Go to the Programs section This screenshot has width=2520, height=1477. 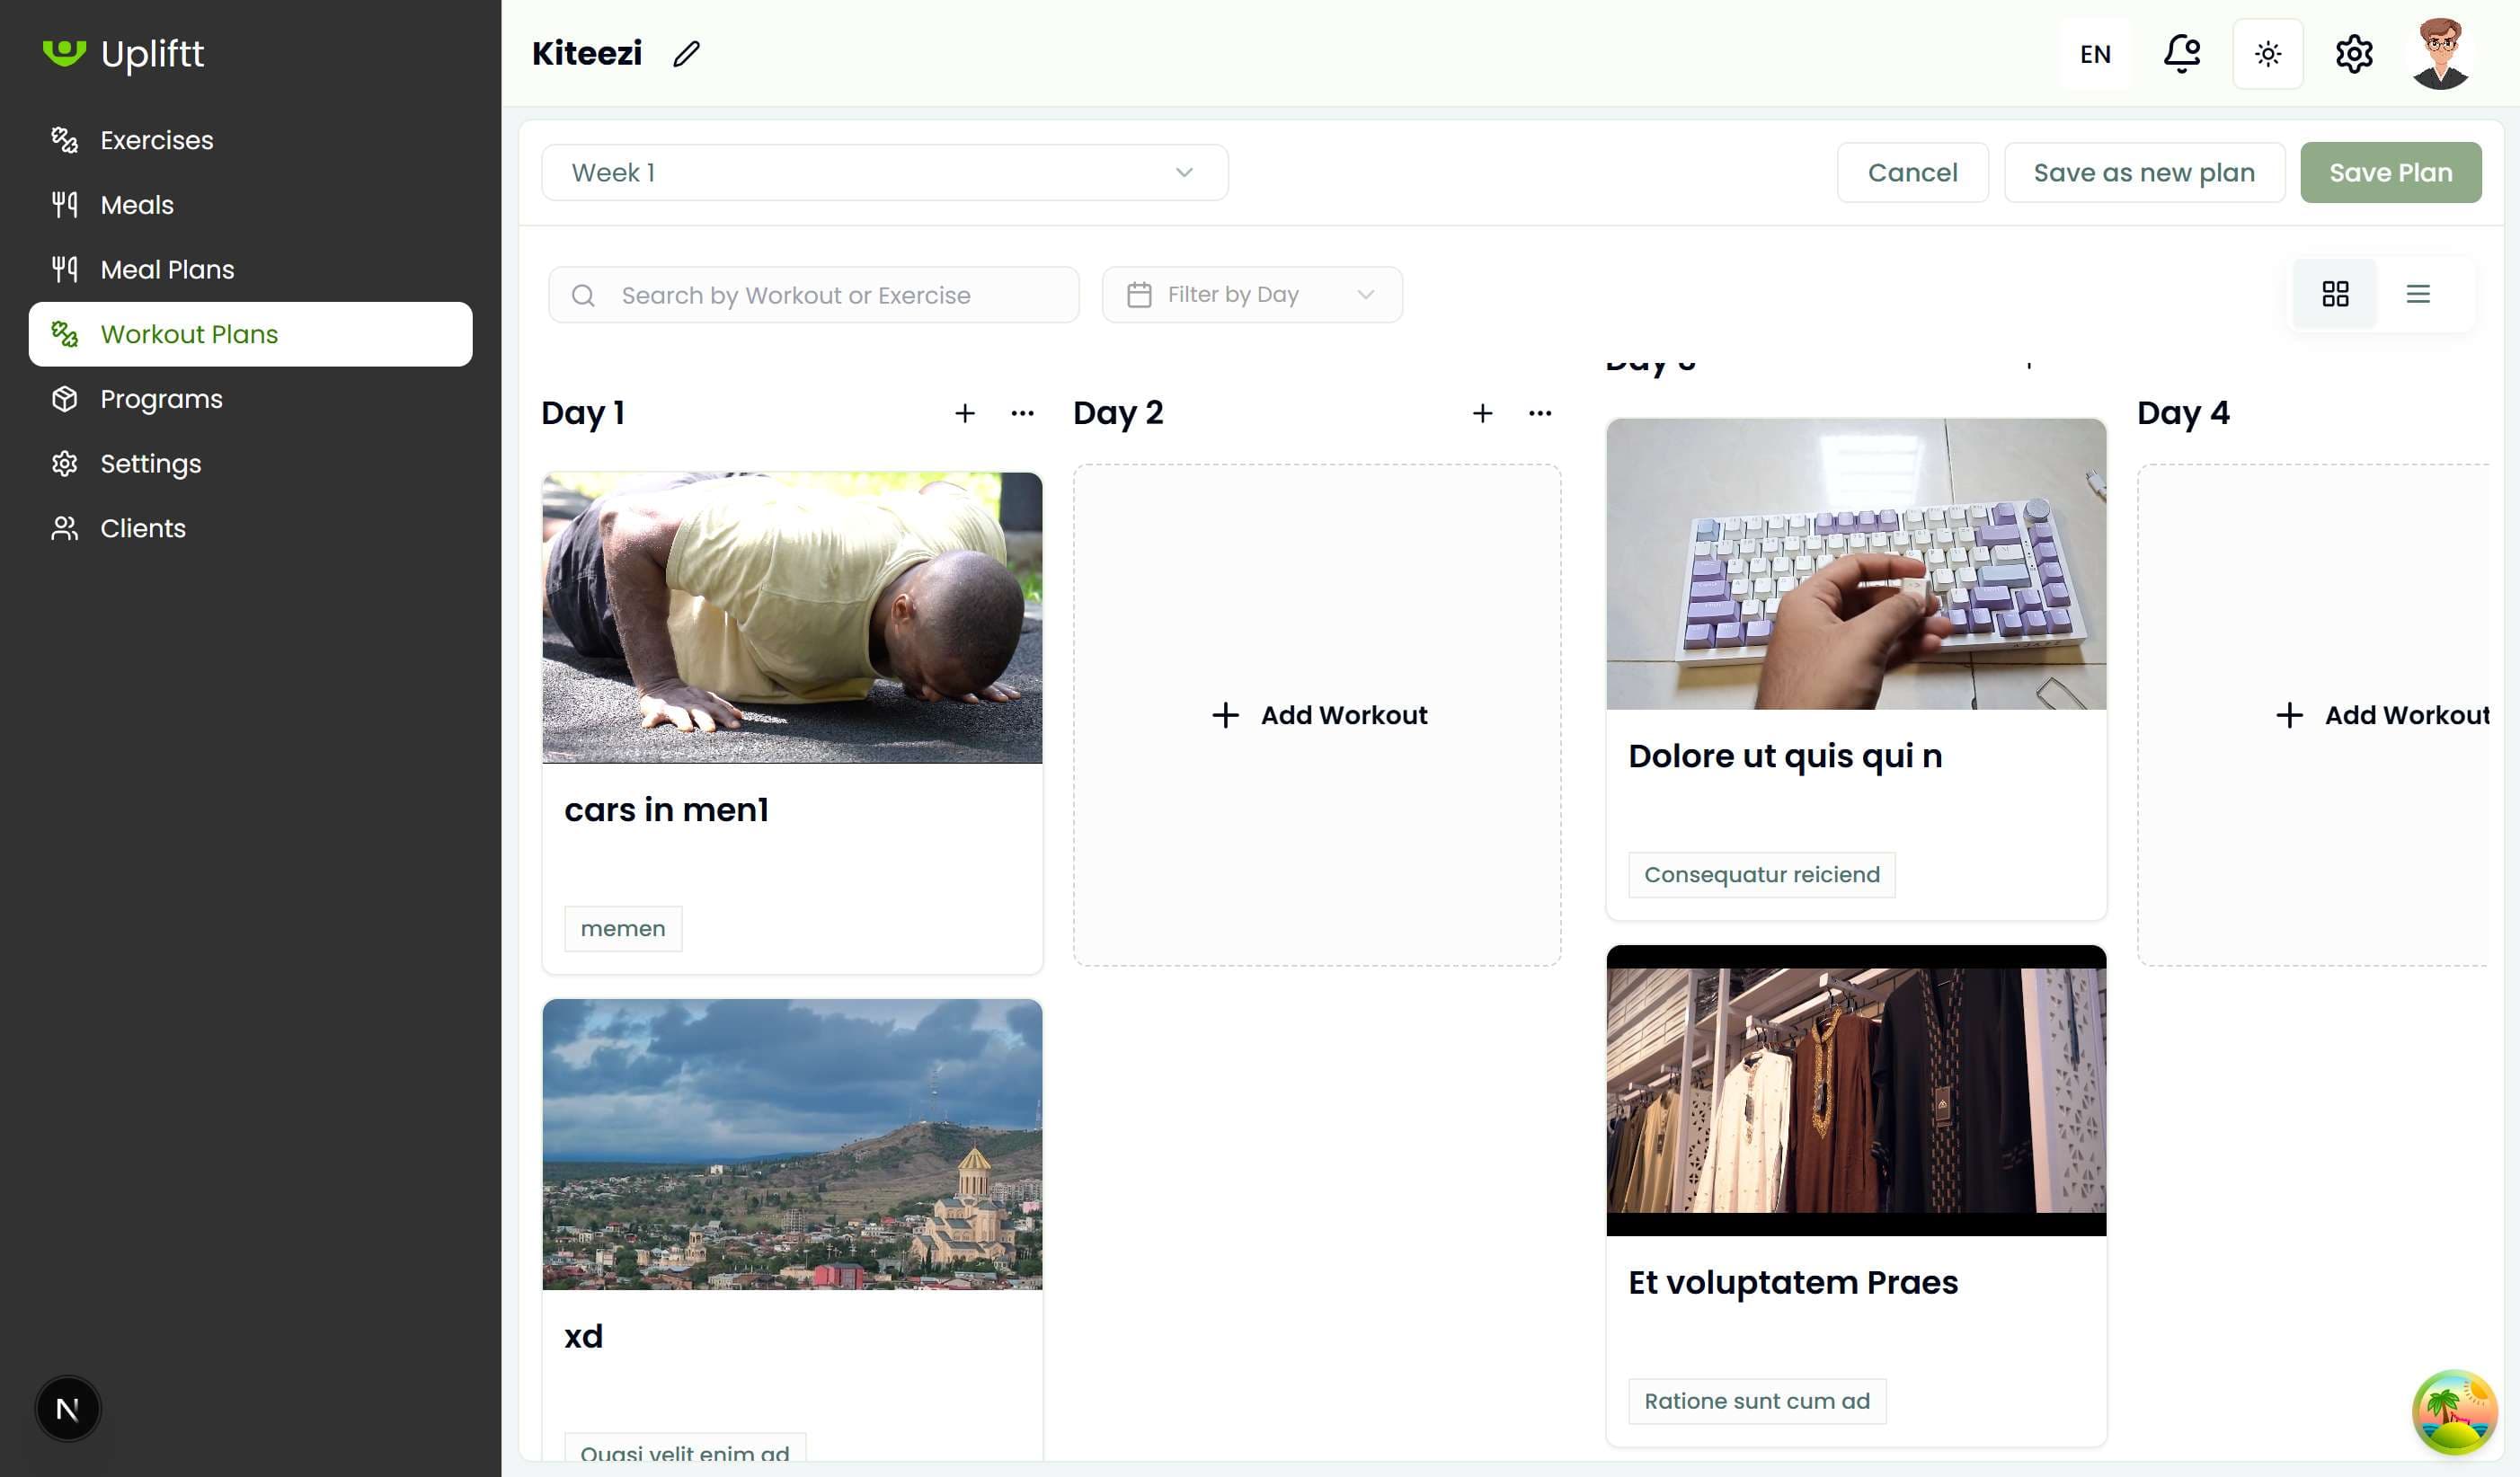[x=161, y=398]
